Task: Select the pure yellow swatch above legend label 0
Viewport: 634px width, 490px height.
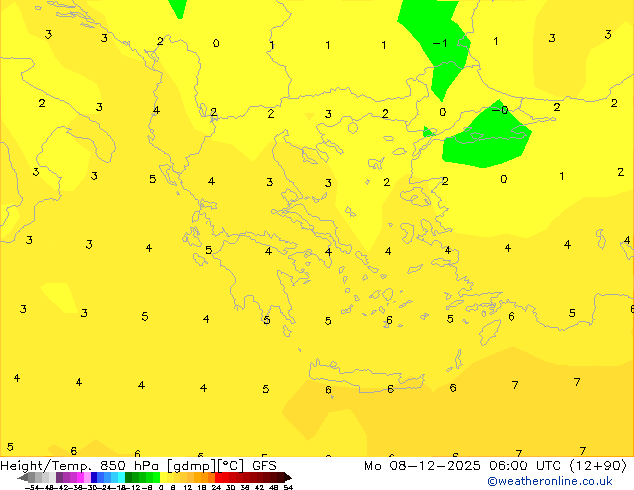Action: pyautogui.click(x=163, y=477)
